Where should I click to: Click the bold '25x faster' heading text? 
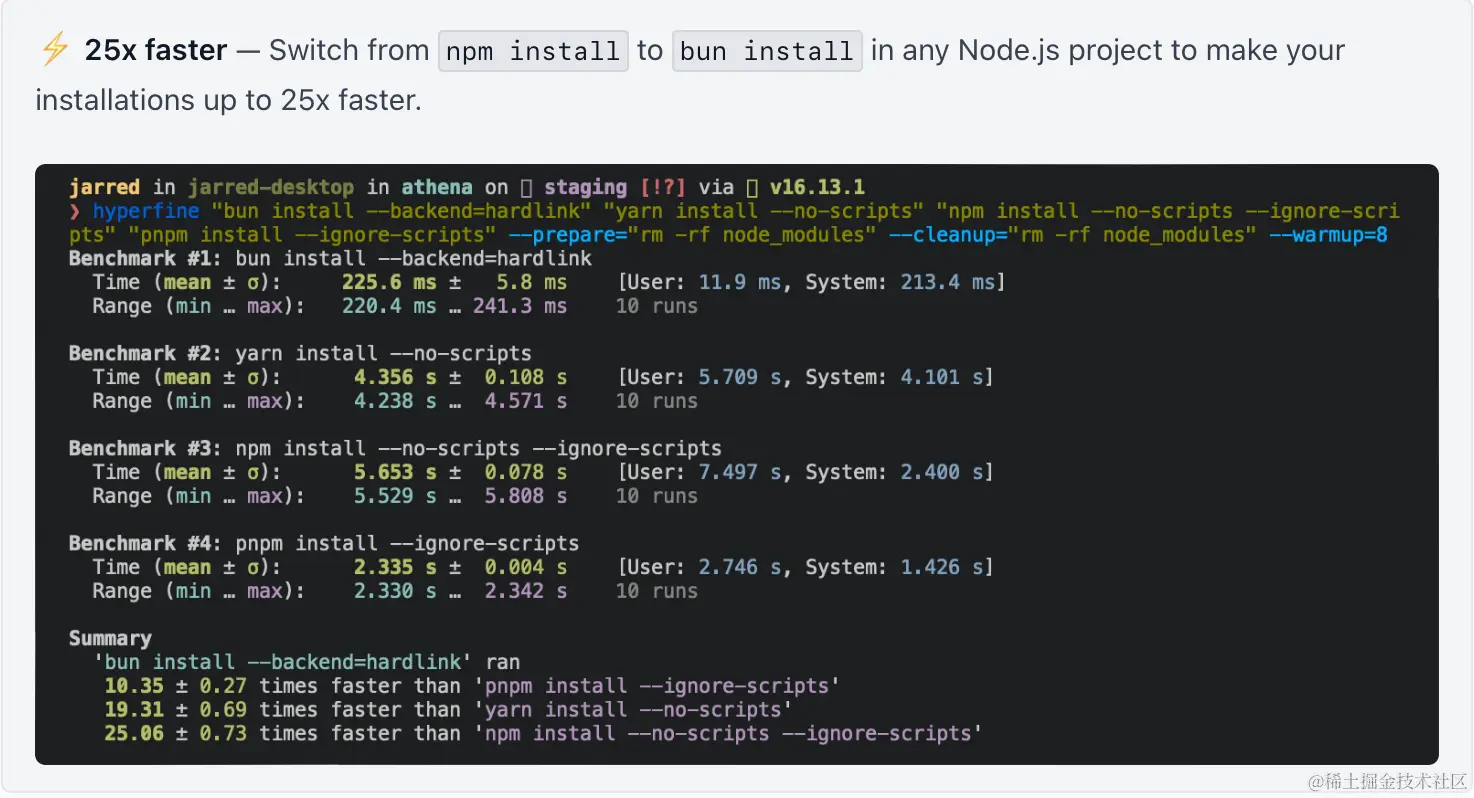point(156,50)
